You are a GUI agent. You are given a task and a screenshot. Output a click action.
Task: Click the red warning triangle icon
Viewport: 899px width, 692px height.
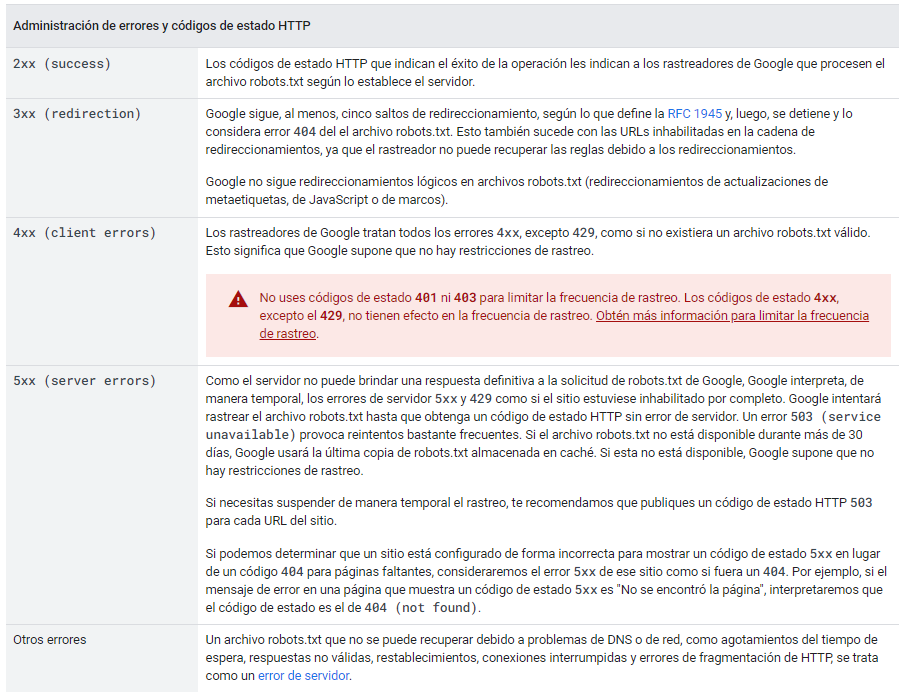[237, 299]
